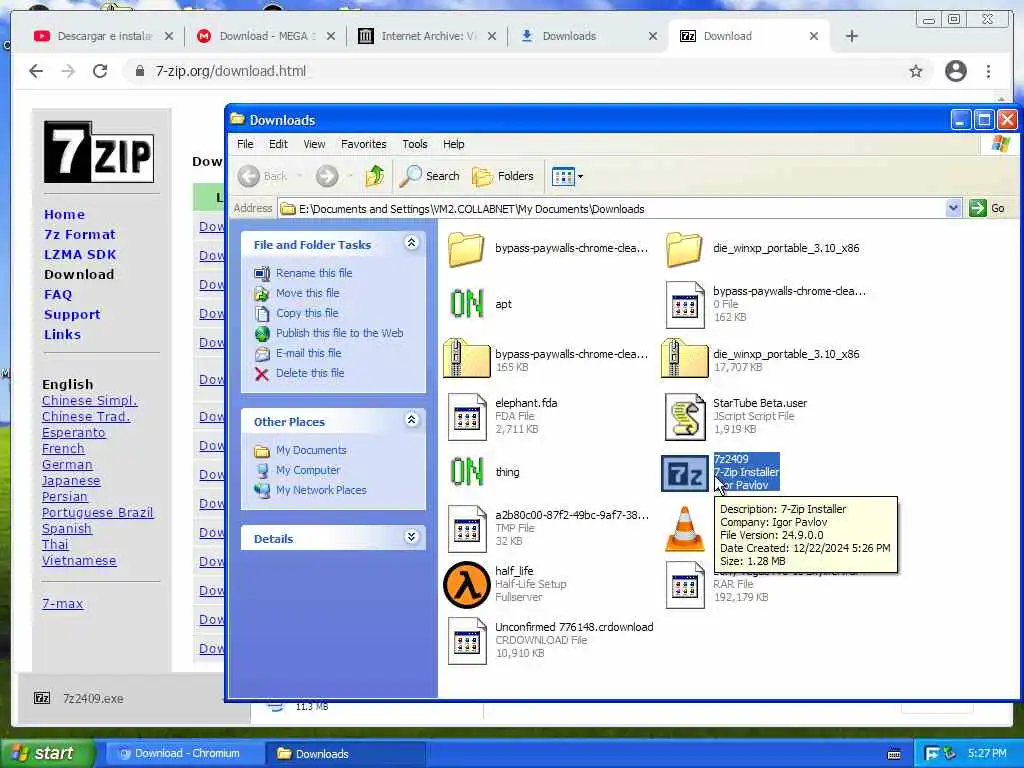Click the Explorer address path field
The width and height of the screenshot is (1024, 768).
[612, 208]
